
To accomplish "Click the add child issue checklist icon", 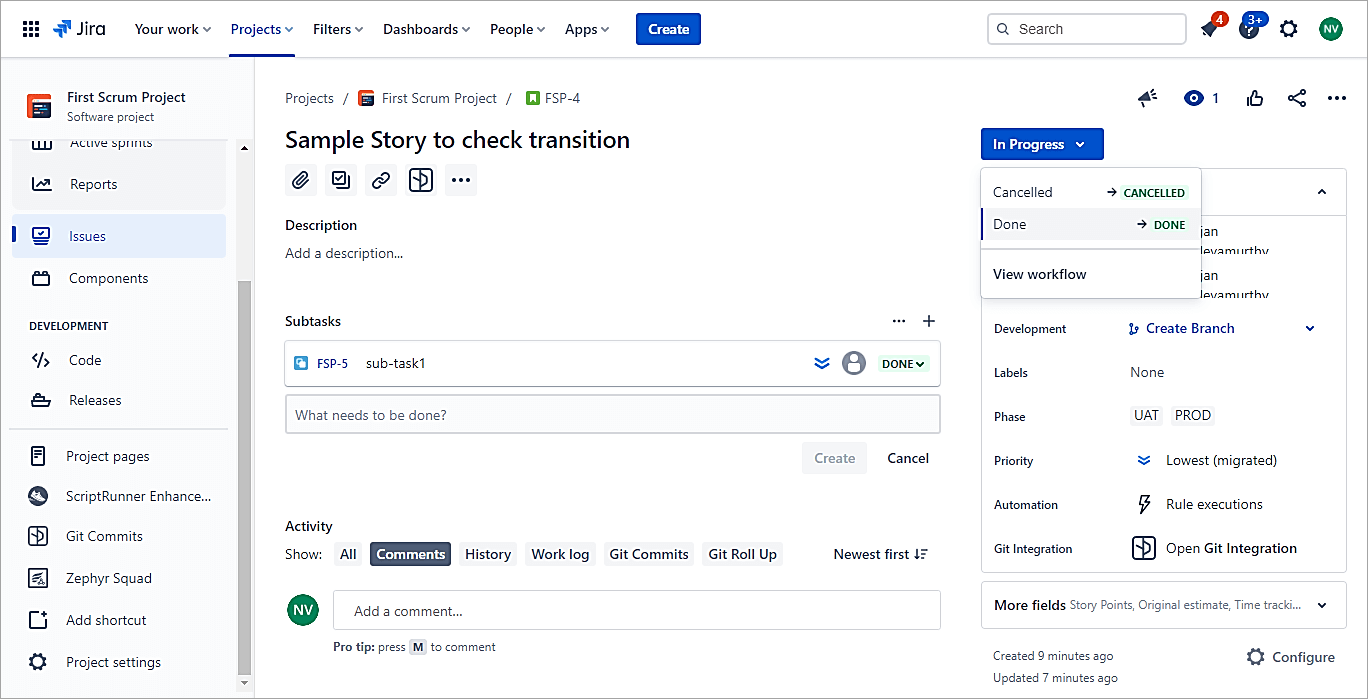I will click(341, 180).
